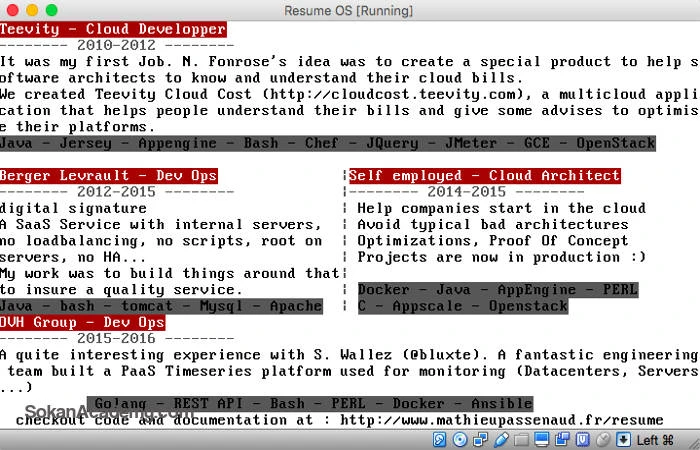Click the keyboard capture arrow icon

[x=624, y=440]
